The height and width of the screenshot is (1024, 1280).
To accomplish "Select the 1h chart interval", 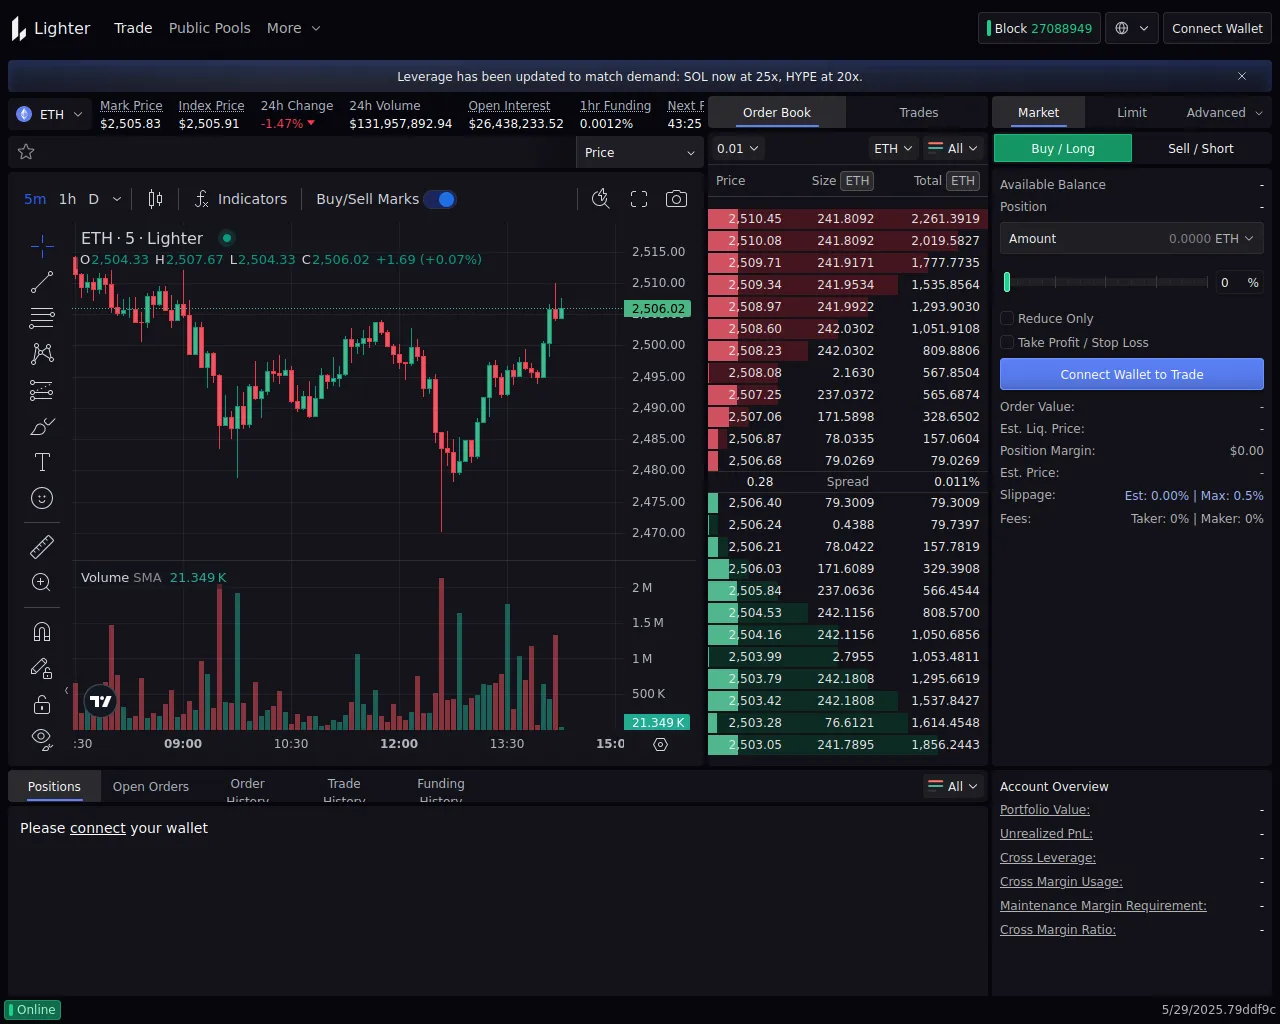I will click(68, 199).
